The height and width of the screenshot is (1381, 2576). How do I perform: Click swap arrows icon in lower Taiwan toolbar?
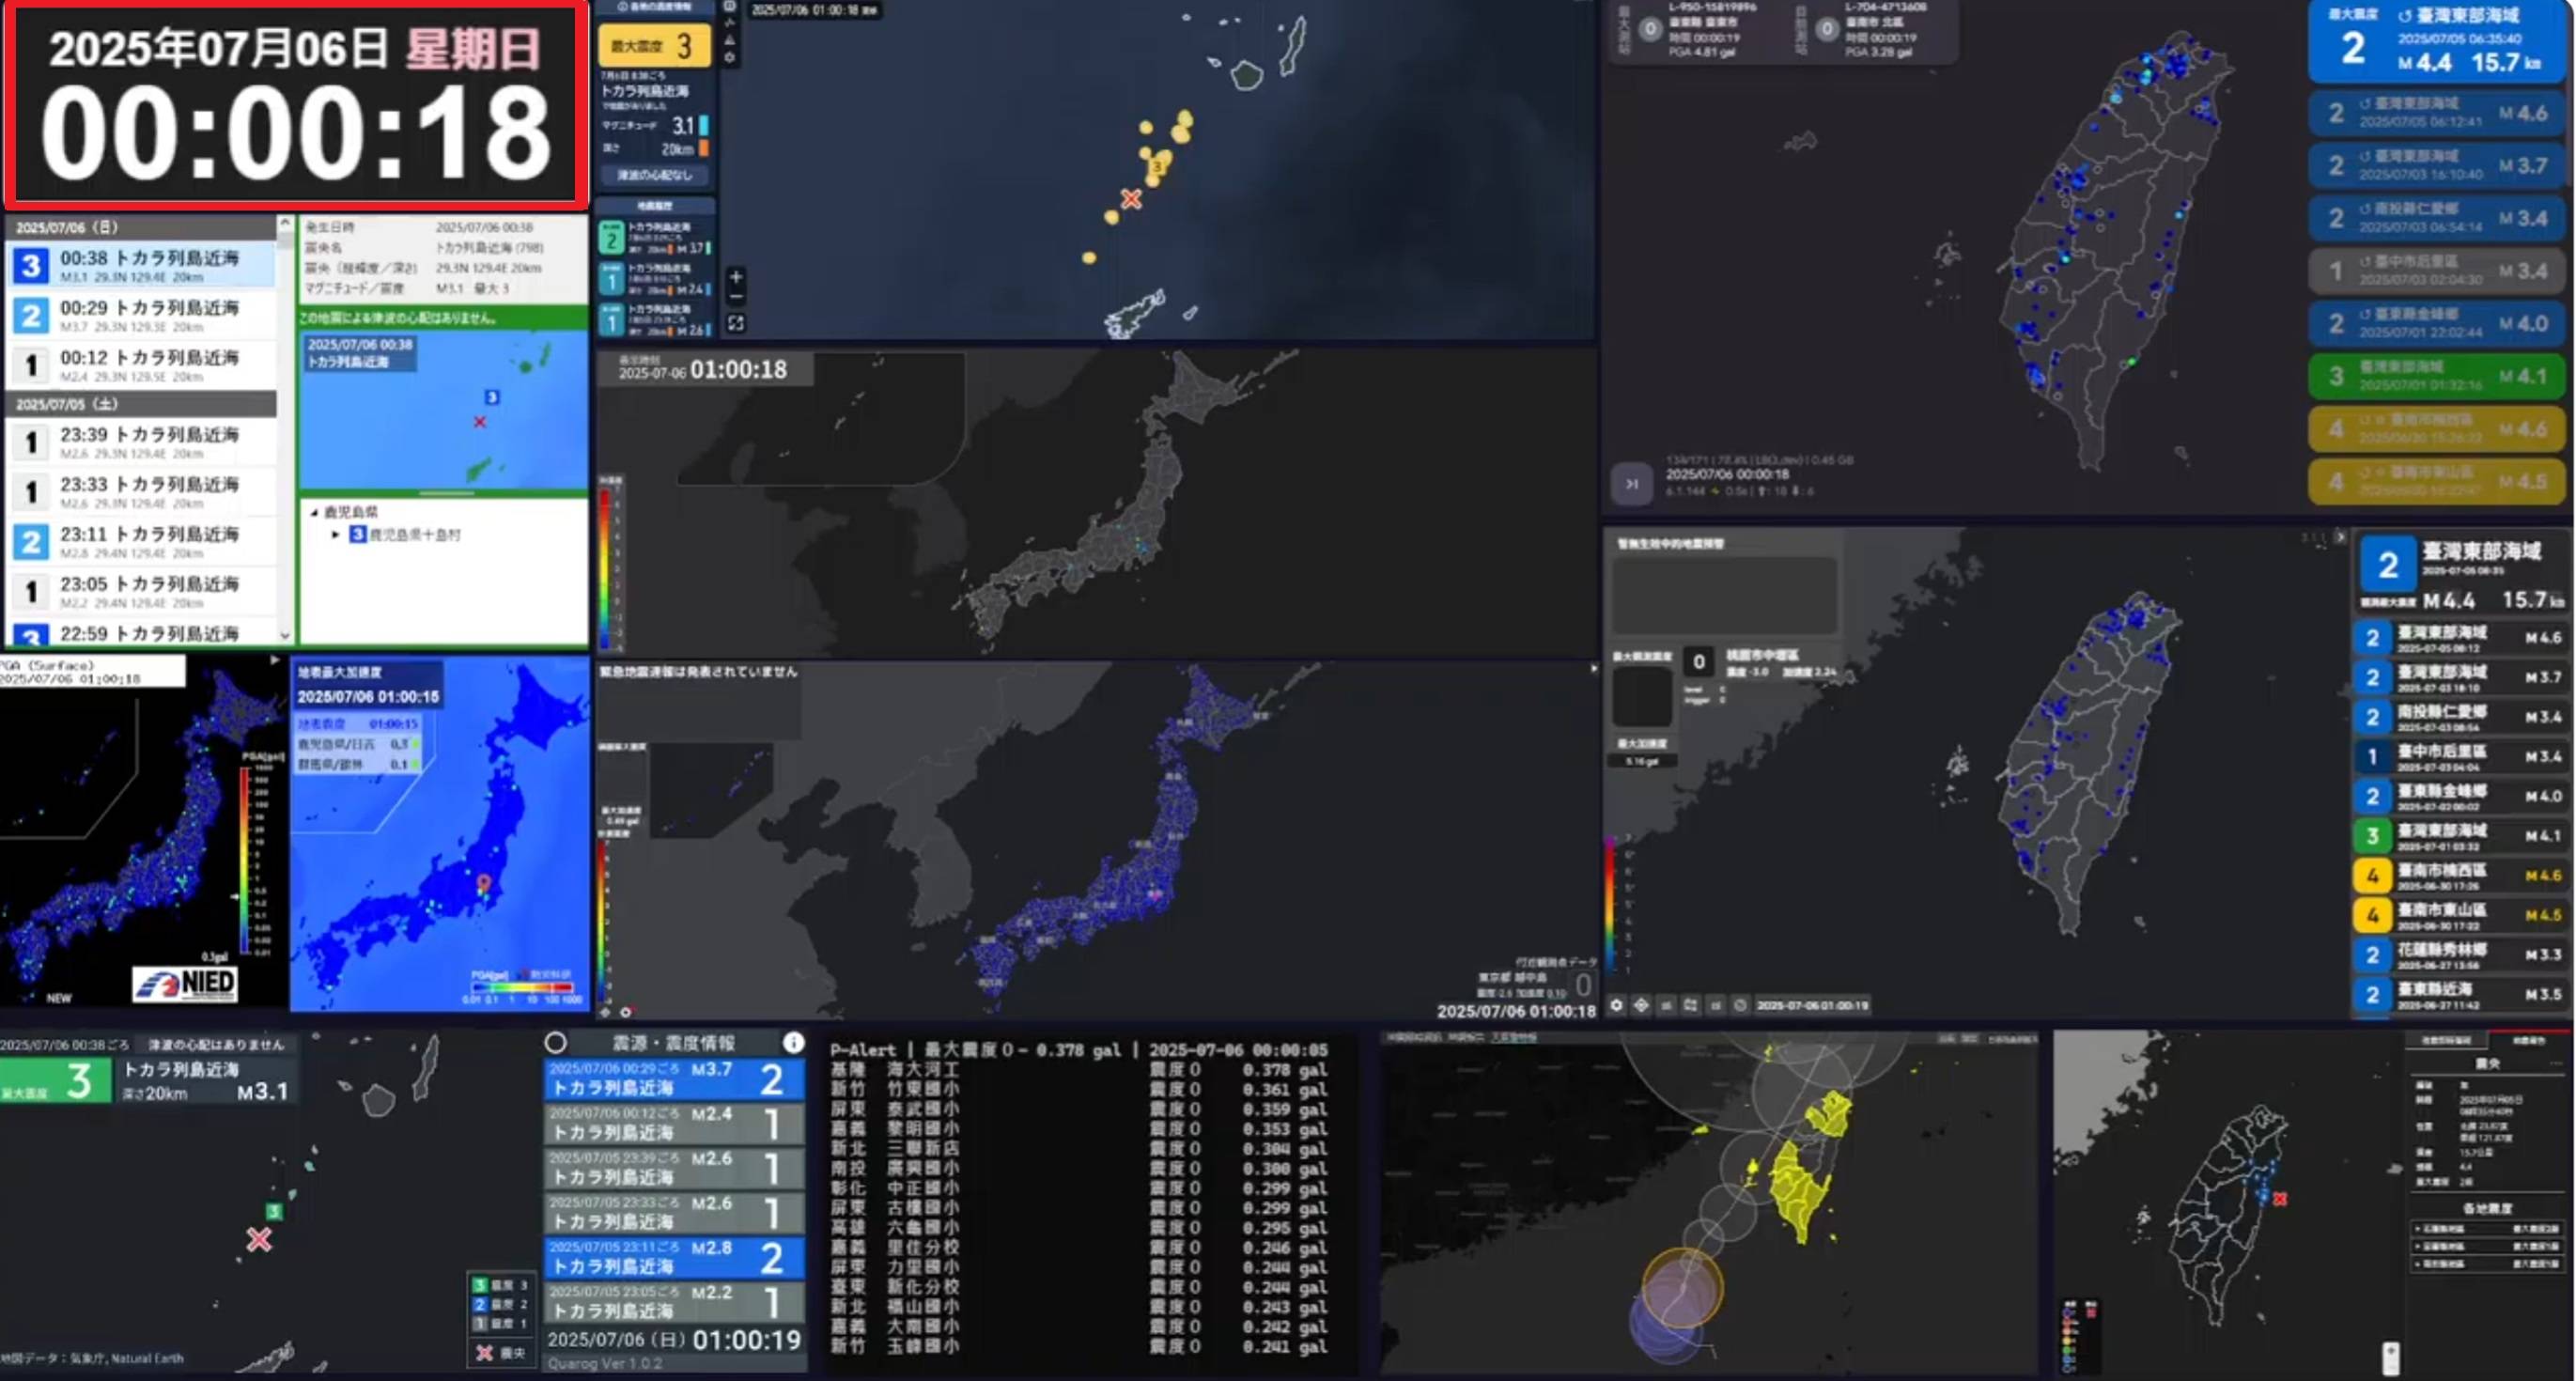click(1691, 1005)
